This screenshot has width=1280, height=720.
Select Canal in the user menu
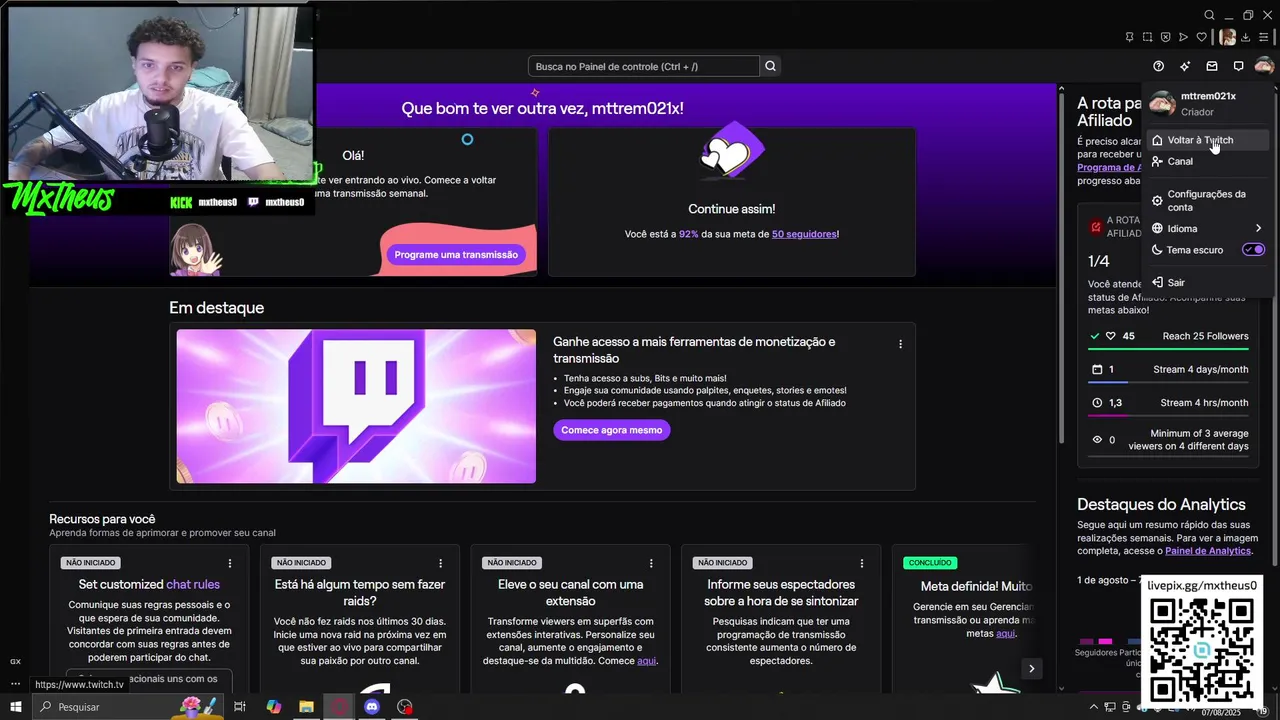[x=1207, y=161]
